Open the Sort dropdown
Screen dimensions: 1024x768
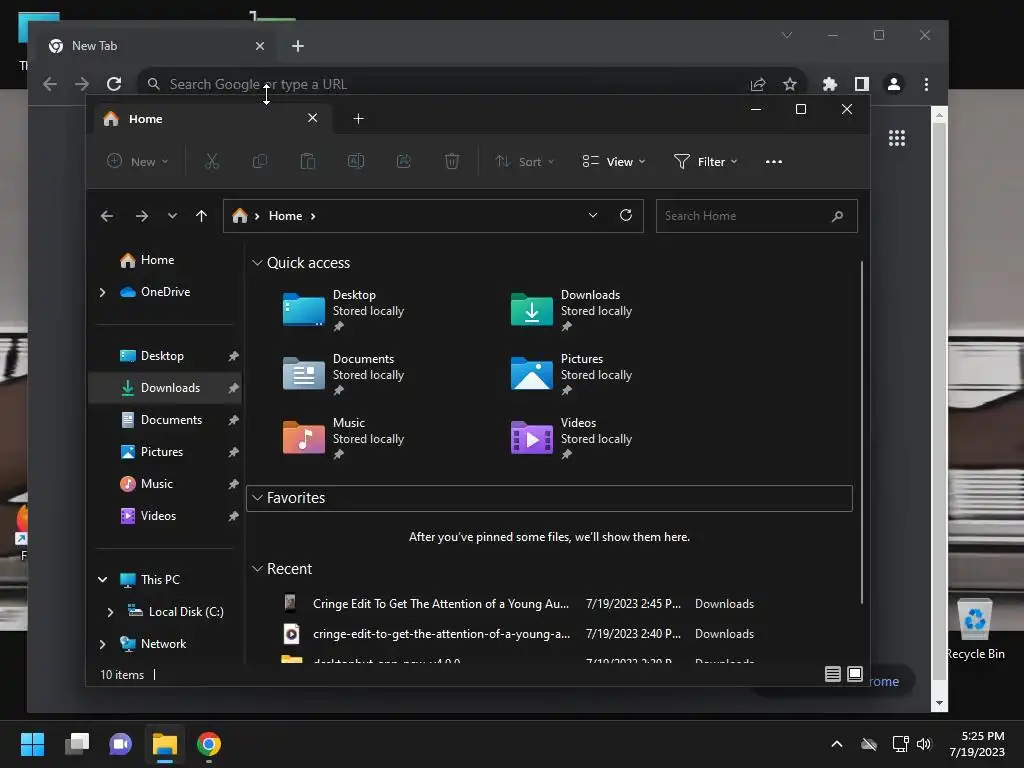coord(524,161)
